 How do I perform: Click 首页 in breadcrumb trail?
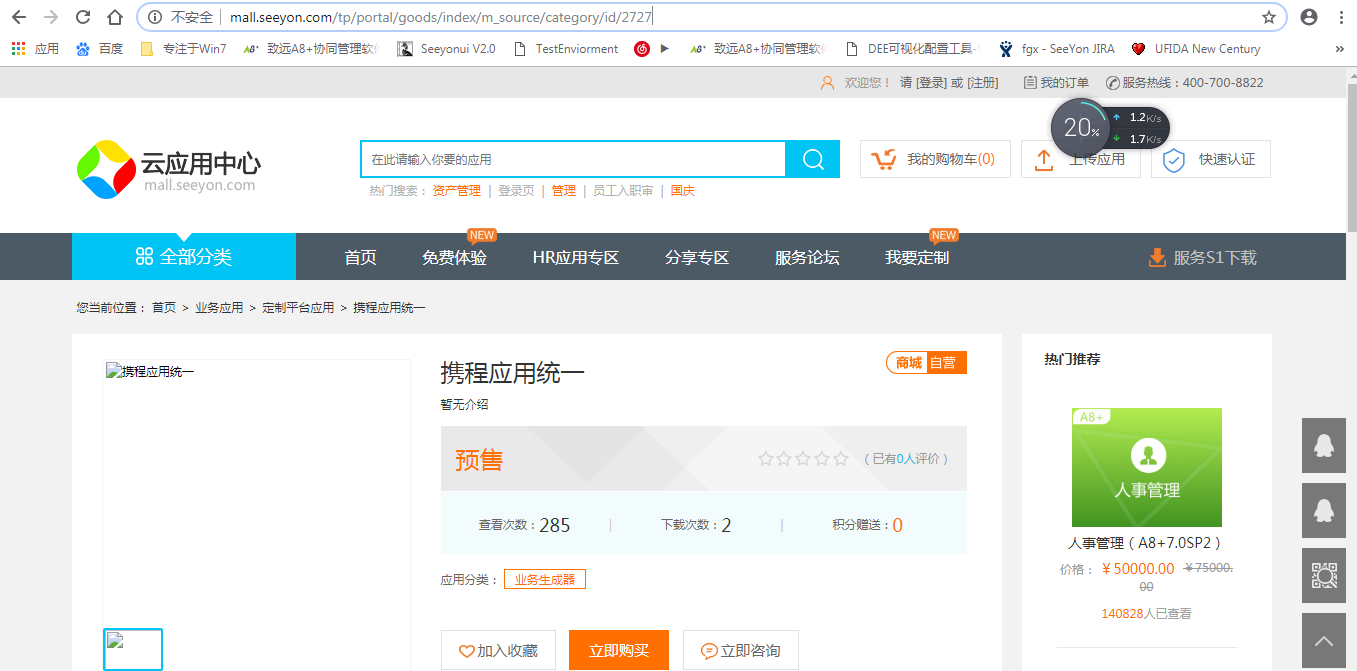pos(164,308)
